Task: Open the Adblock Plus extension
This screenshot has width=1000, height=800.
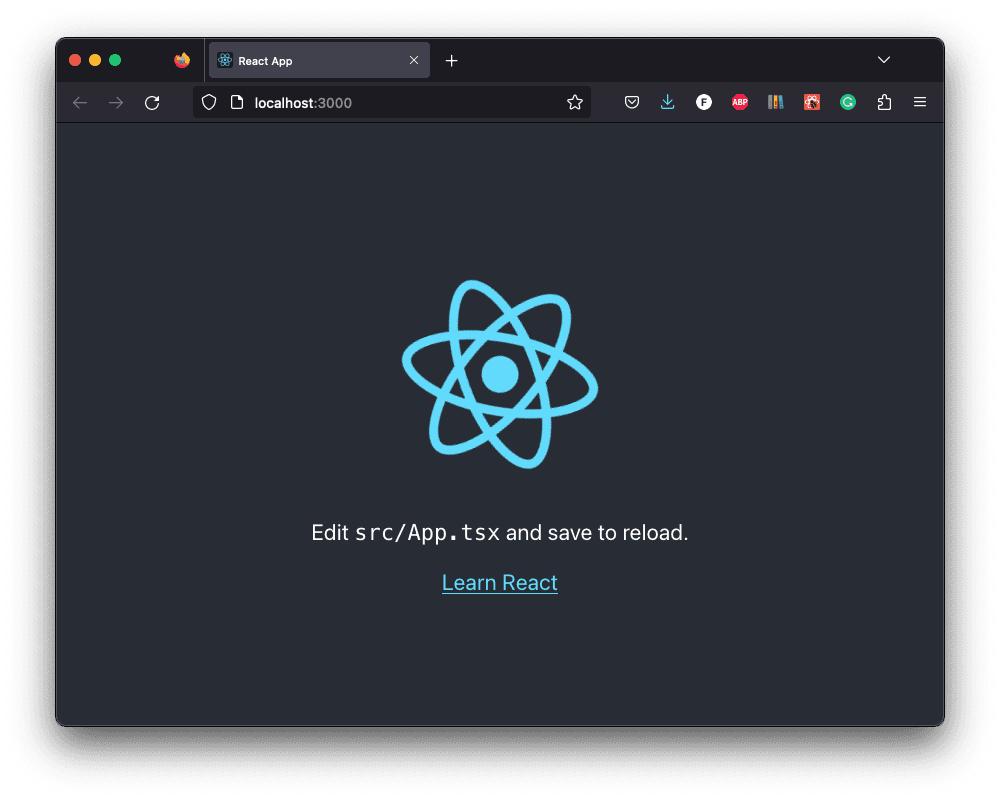Action: pos(740,102)
